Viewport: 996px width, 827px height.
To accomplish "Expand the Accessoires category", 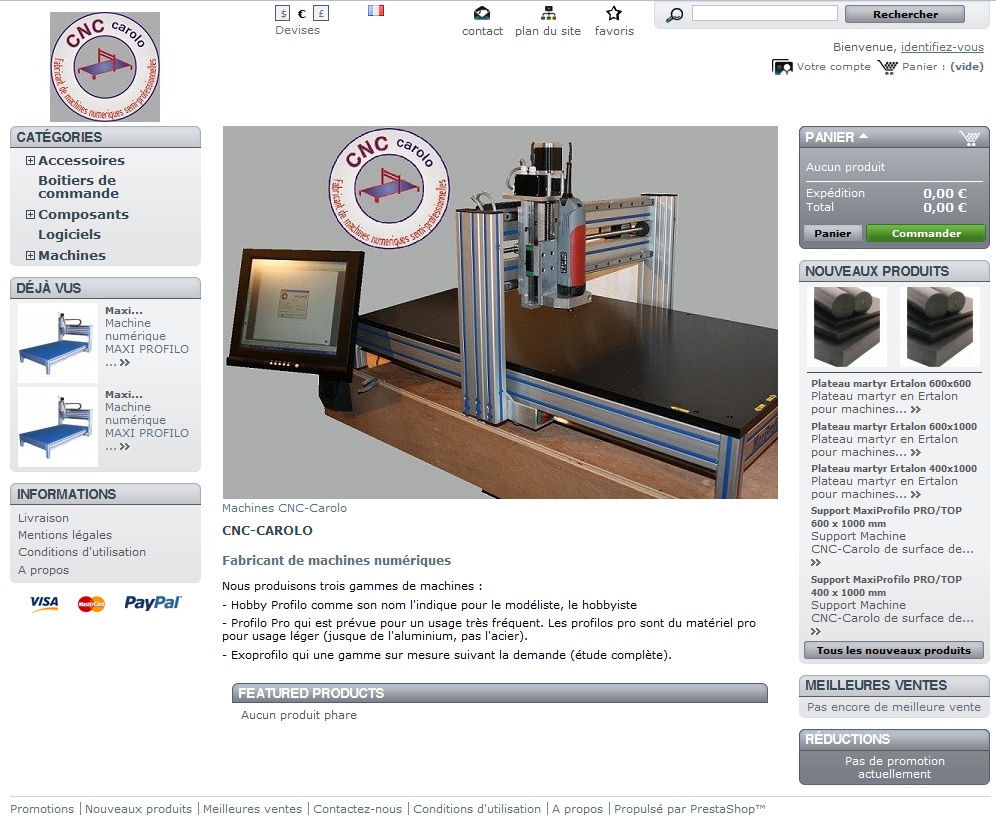I will [x=29, y=160].
